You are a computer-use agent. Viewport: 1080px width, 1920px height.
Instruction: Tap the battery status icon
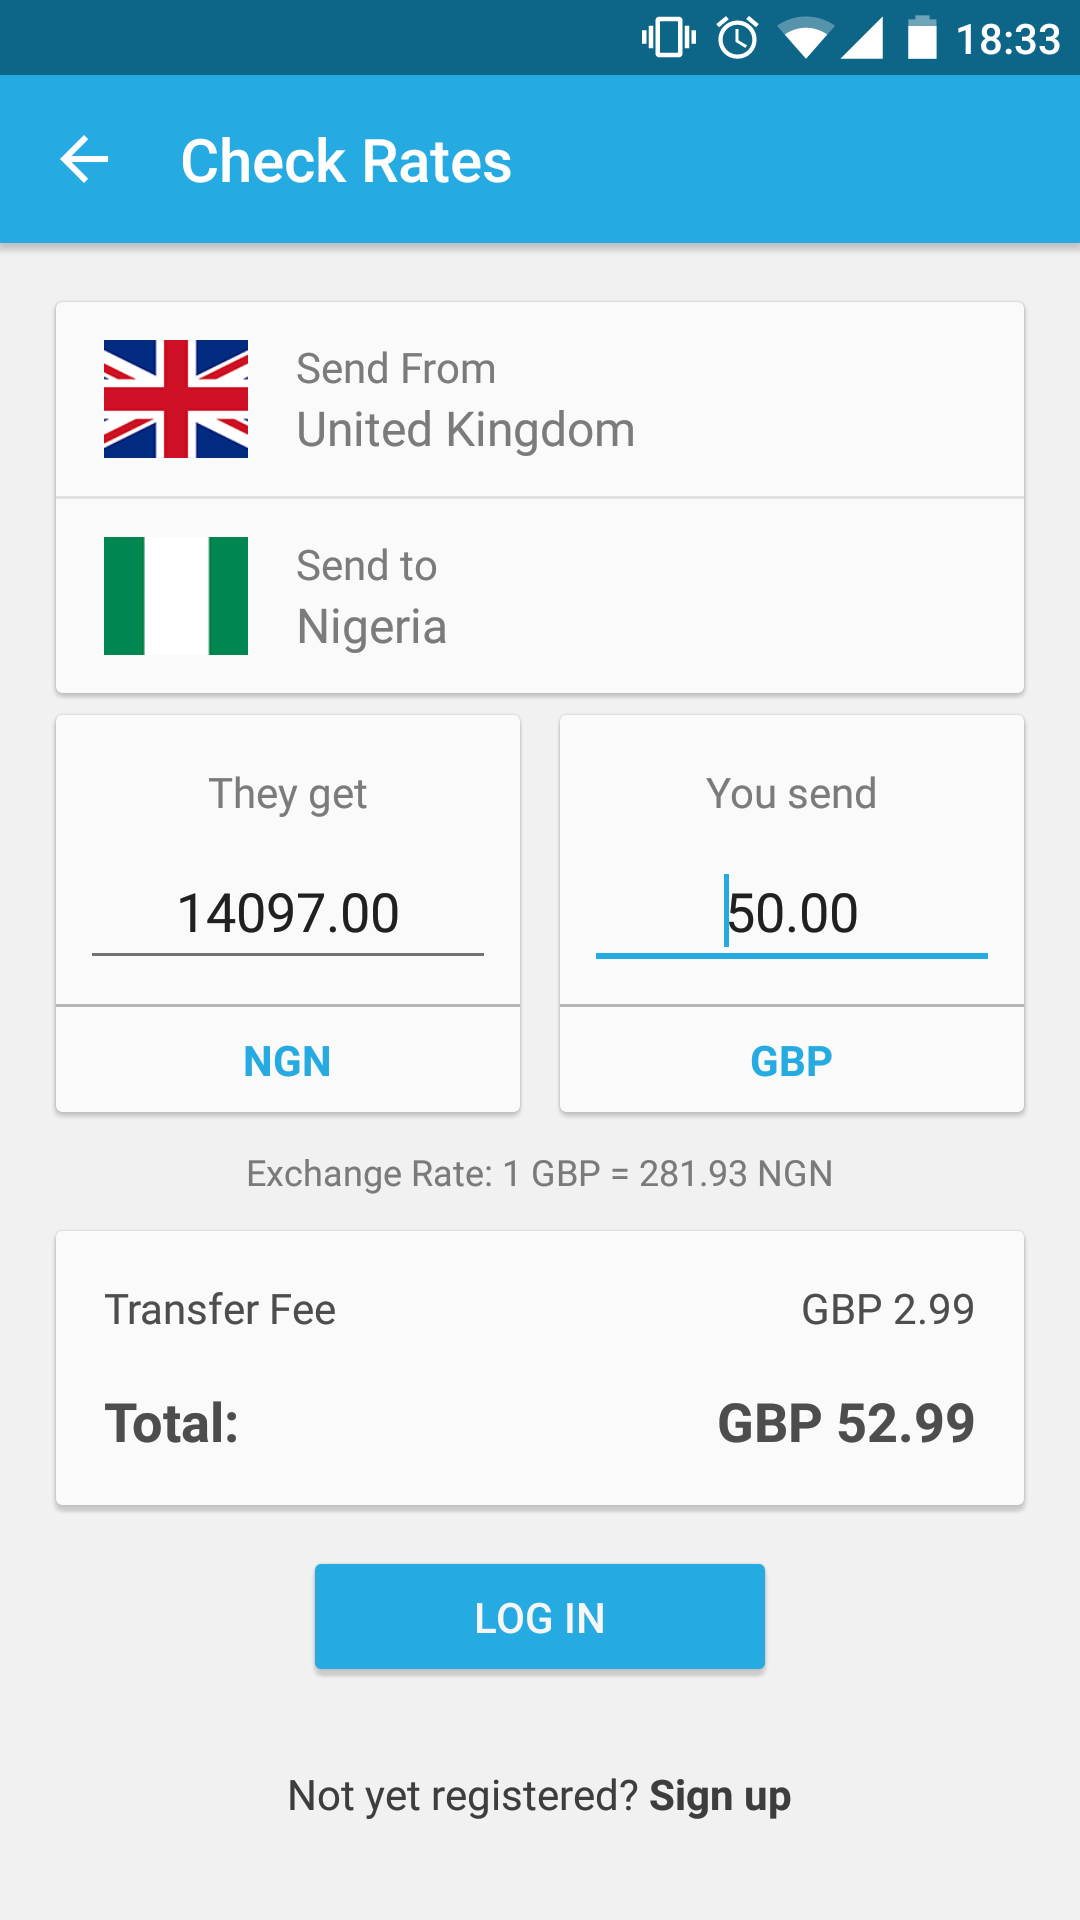click(922, 38)
